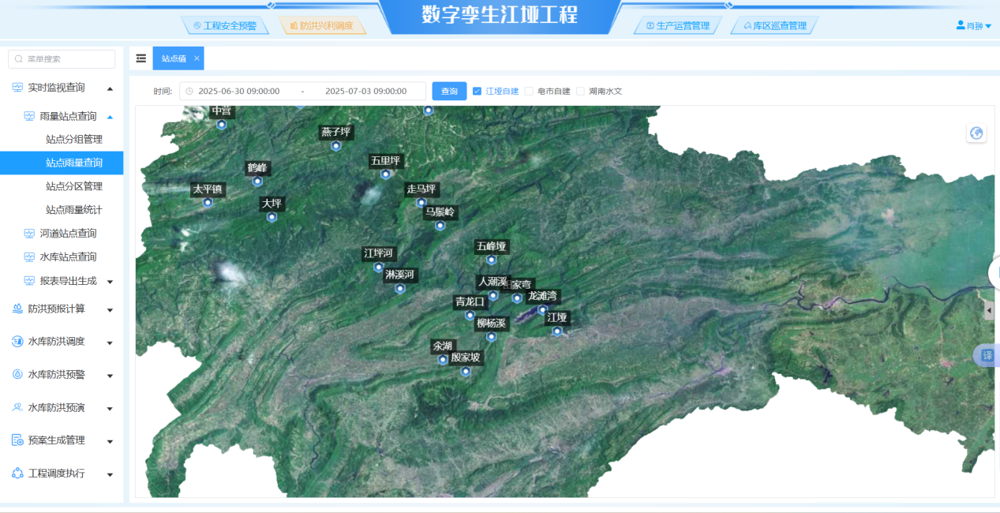
Task: Click the 五里坪 station marker
Action: [386, 174]
